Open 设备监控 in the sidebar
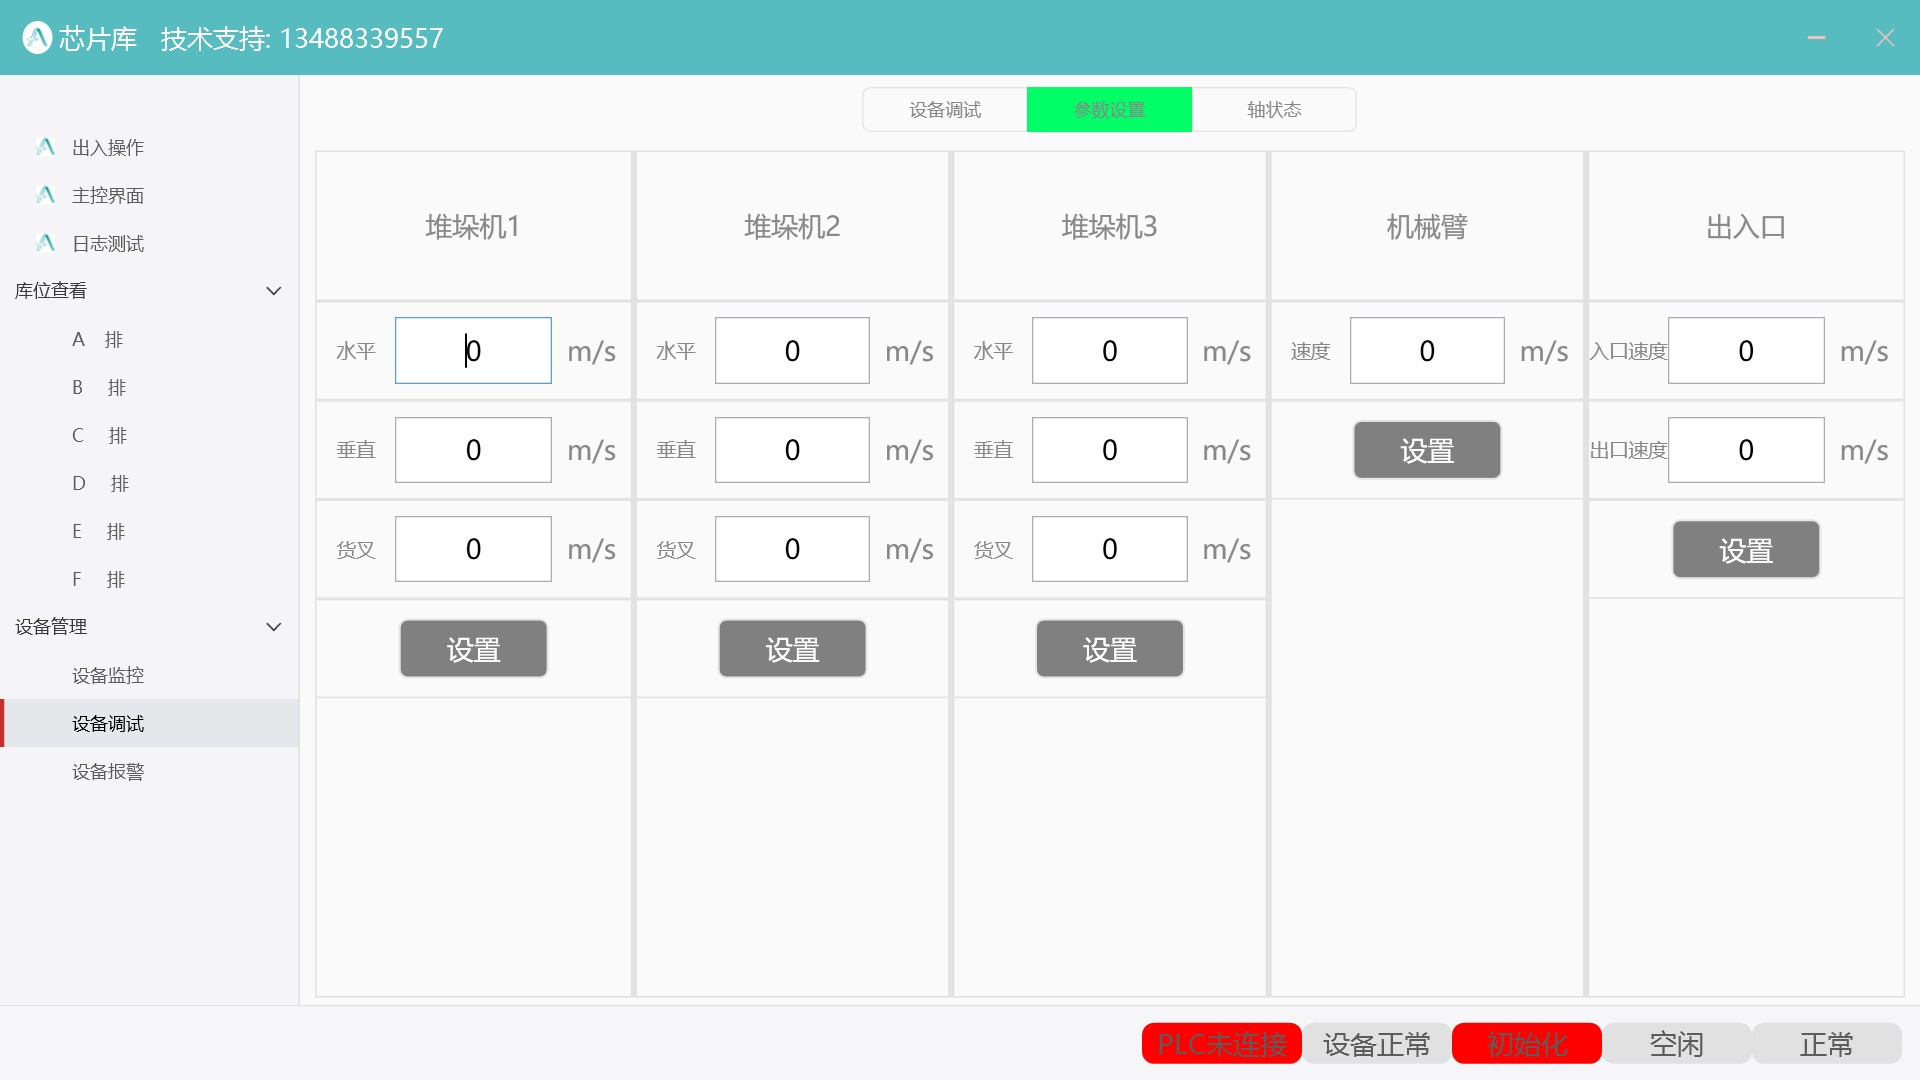Image resolution: width=1920 pixels, height=1080 pixels. click(x=108, y=676)
